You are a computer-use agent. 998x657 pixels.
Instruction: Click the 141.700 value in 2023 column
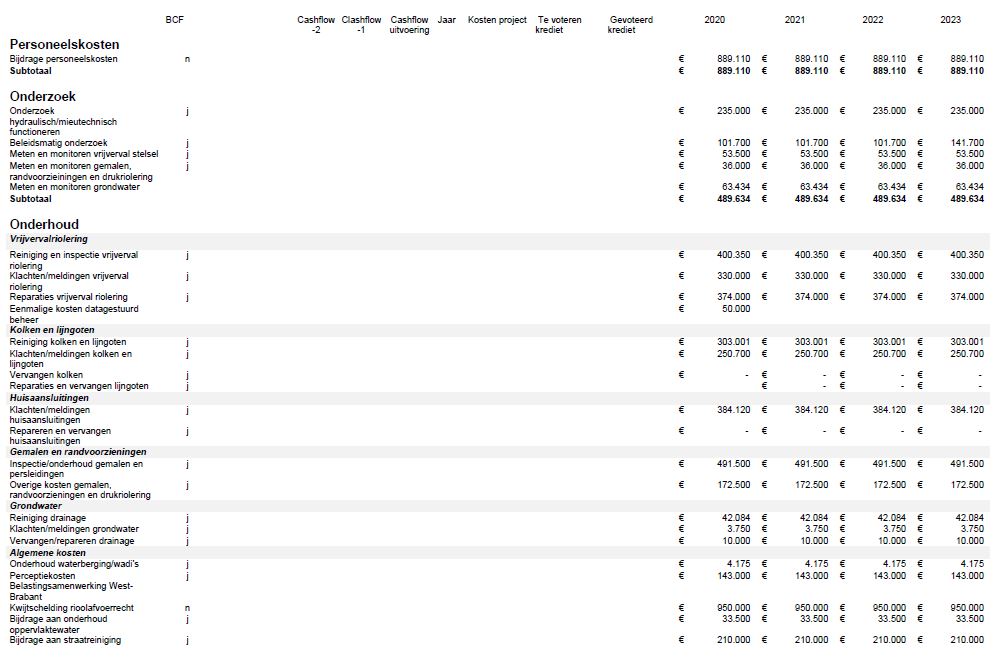(x=967, y=143)
